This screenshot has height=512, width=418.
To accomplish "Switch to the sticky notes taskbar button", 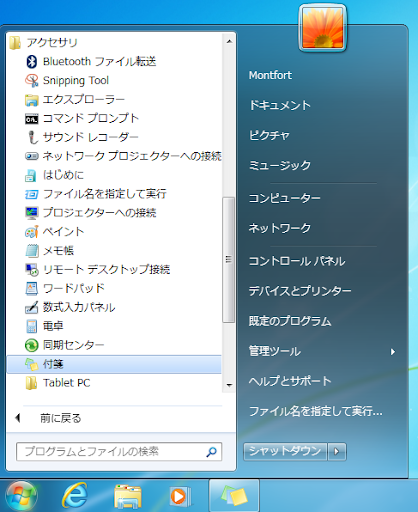I will click(234, 496).
